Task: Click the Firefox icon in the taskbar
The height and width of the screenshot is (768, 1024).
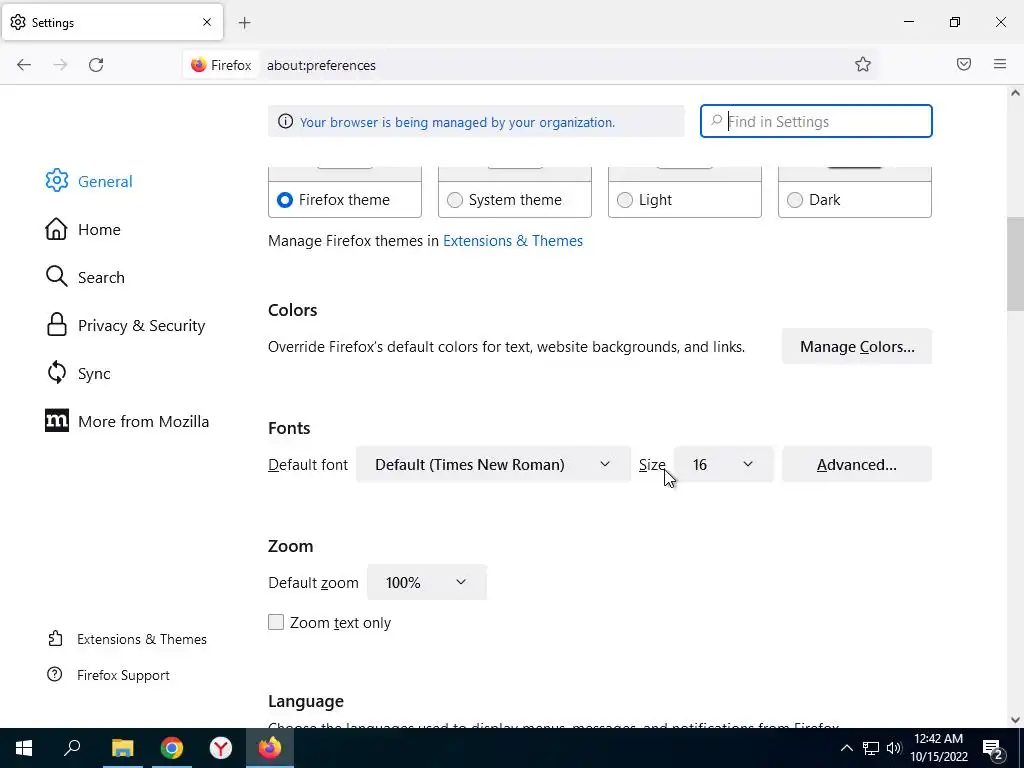Action: click(x=270, y=748)
